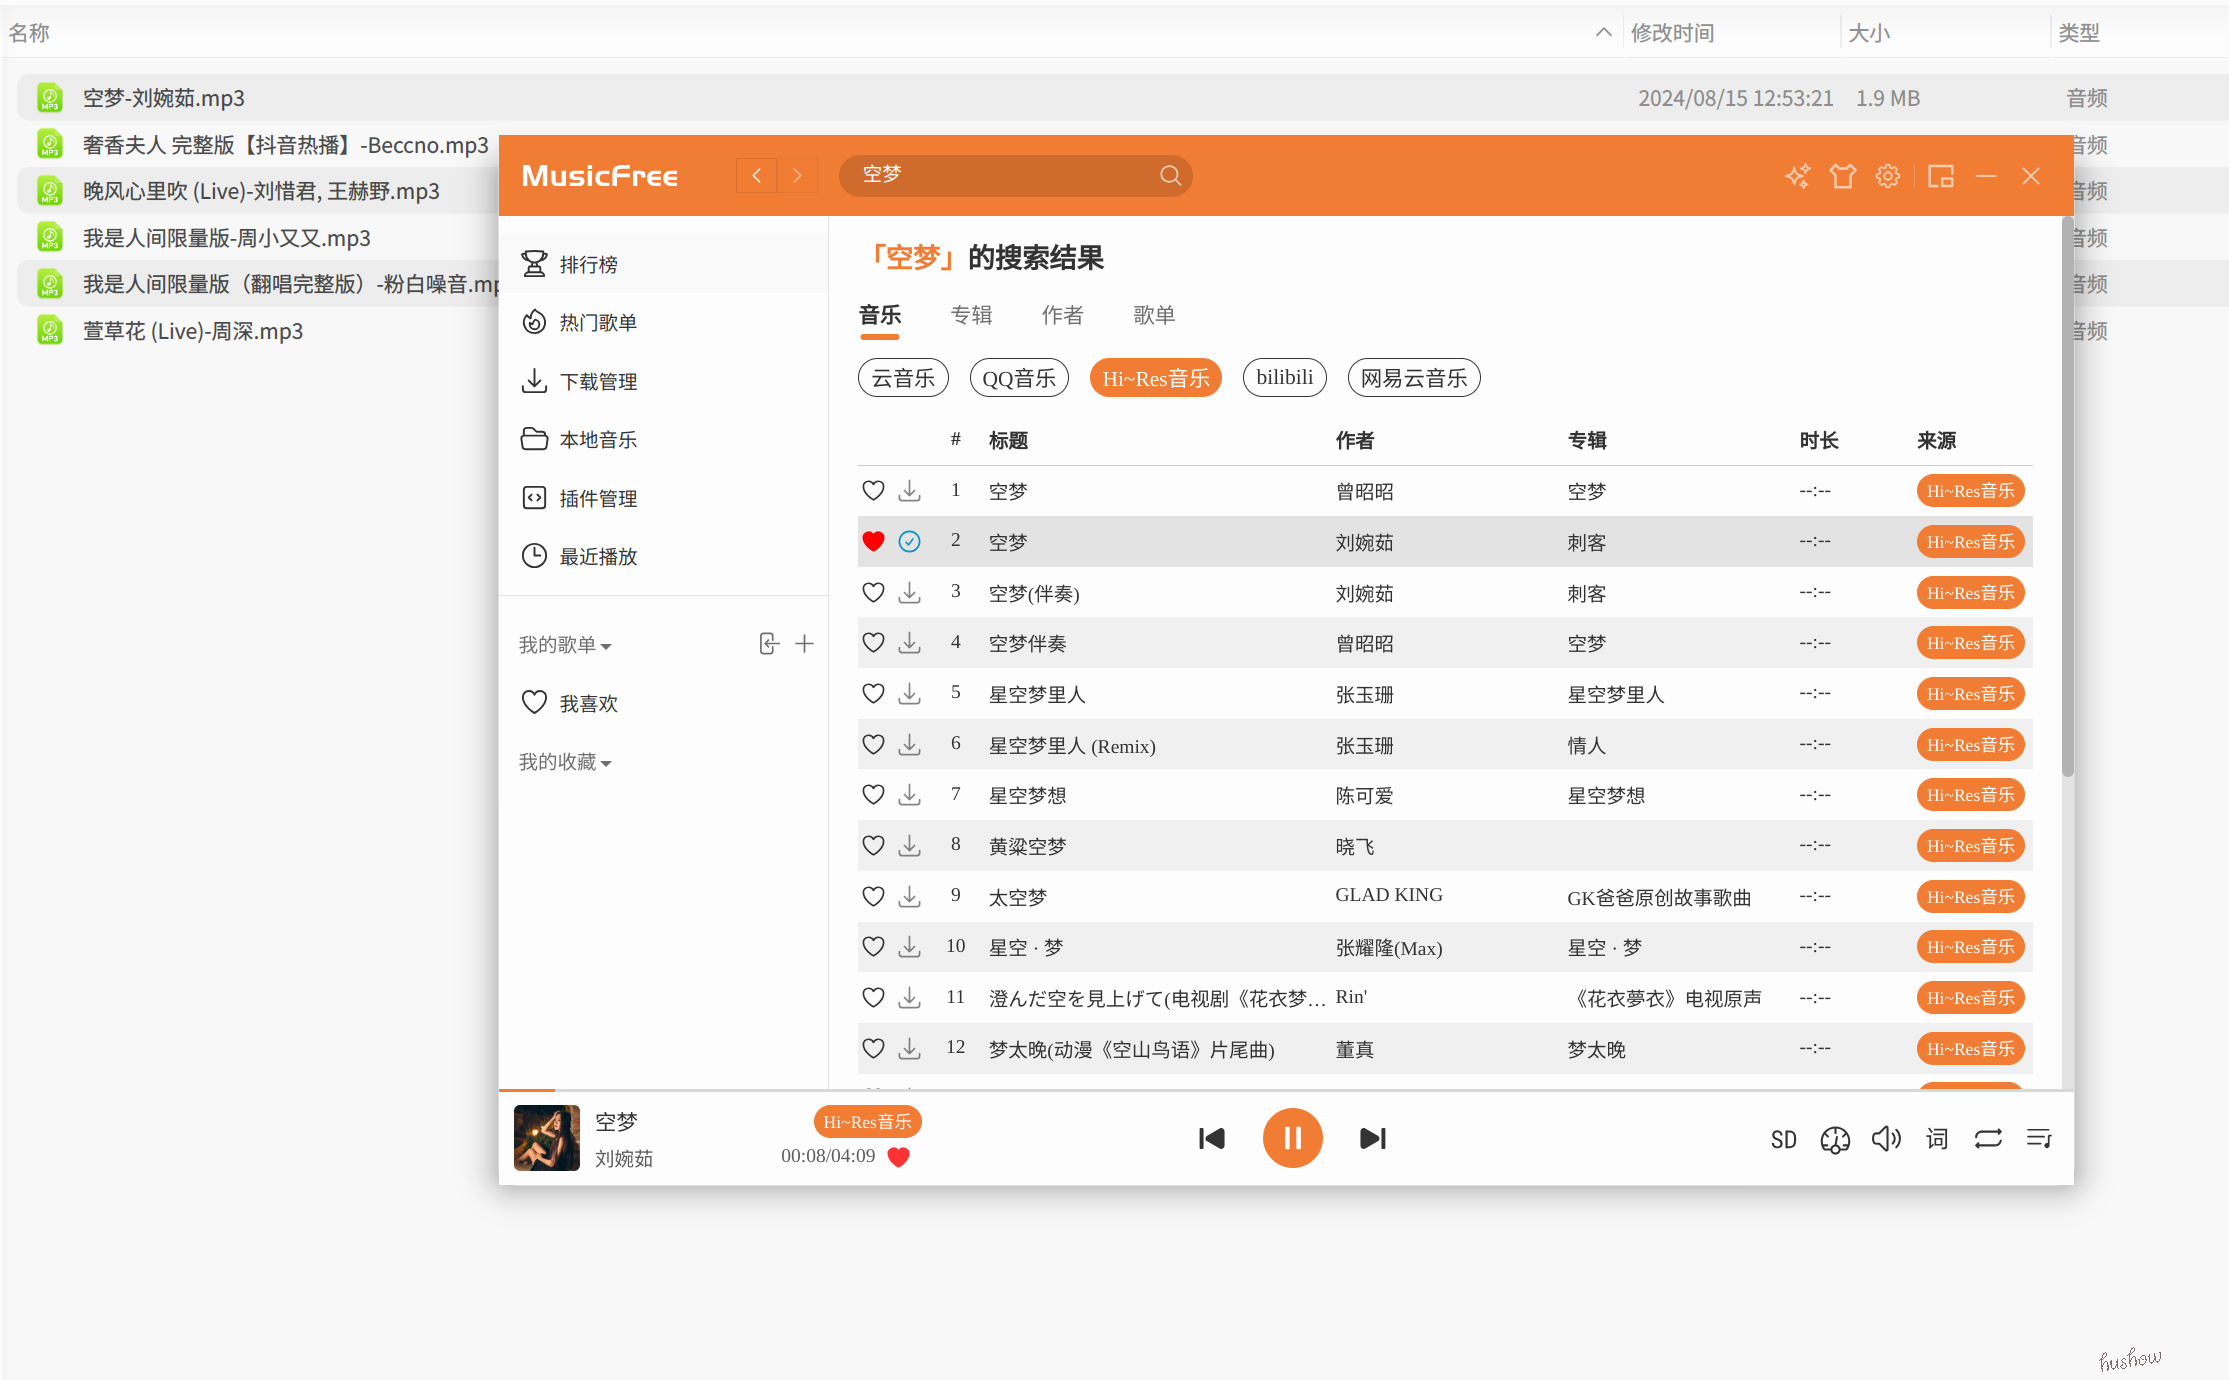This screenshot has height=1380, width=2229.
Task: Like song 1 空梦 by 曾昭昭
Action: tap(873, 491)
